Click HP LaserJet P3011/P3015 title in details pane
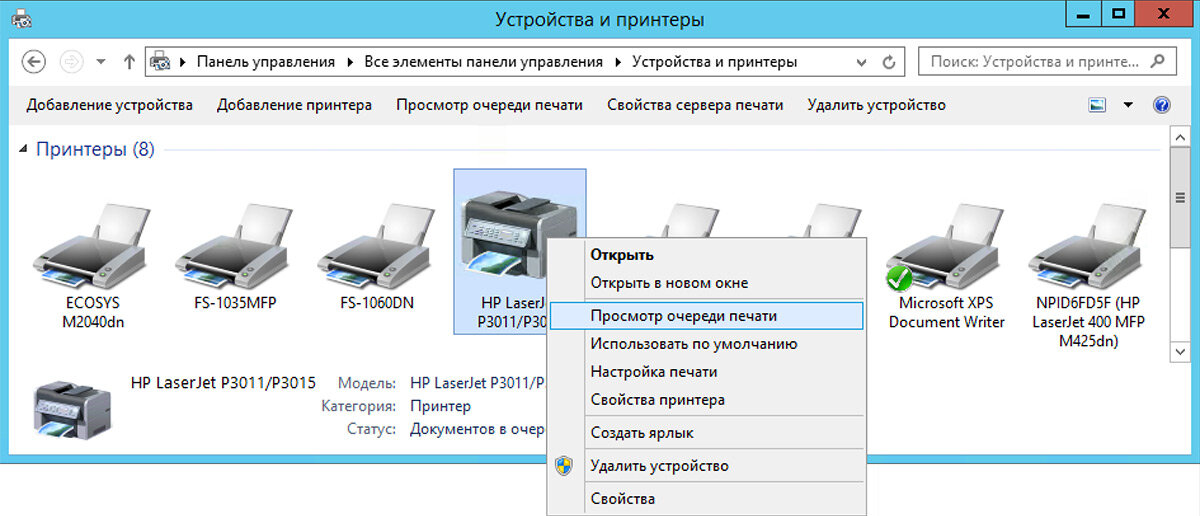Viewport: 1200px width, 516px height. tap(224, 382)
